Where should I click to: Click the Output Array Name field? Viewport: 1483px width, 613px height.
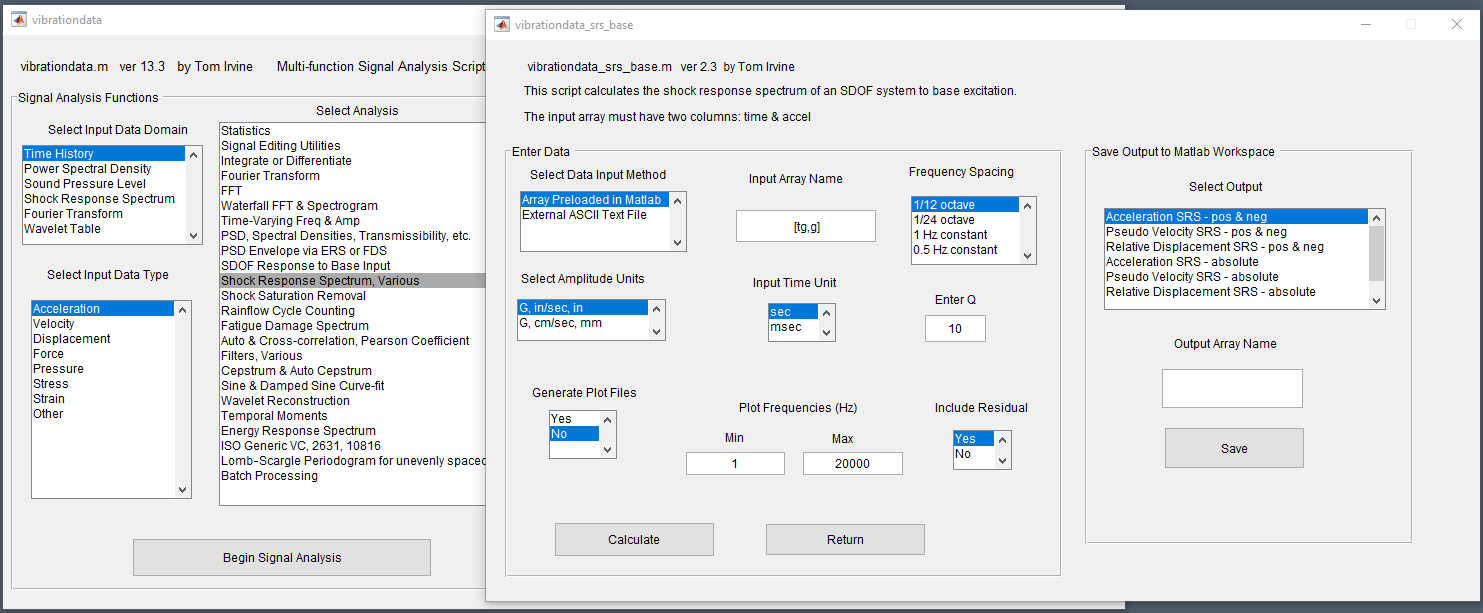(x=1232, y=388)
